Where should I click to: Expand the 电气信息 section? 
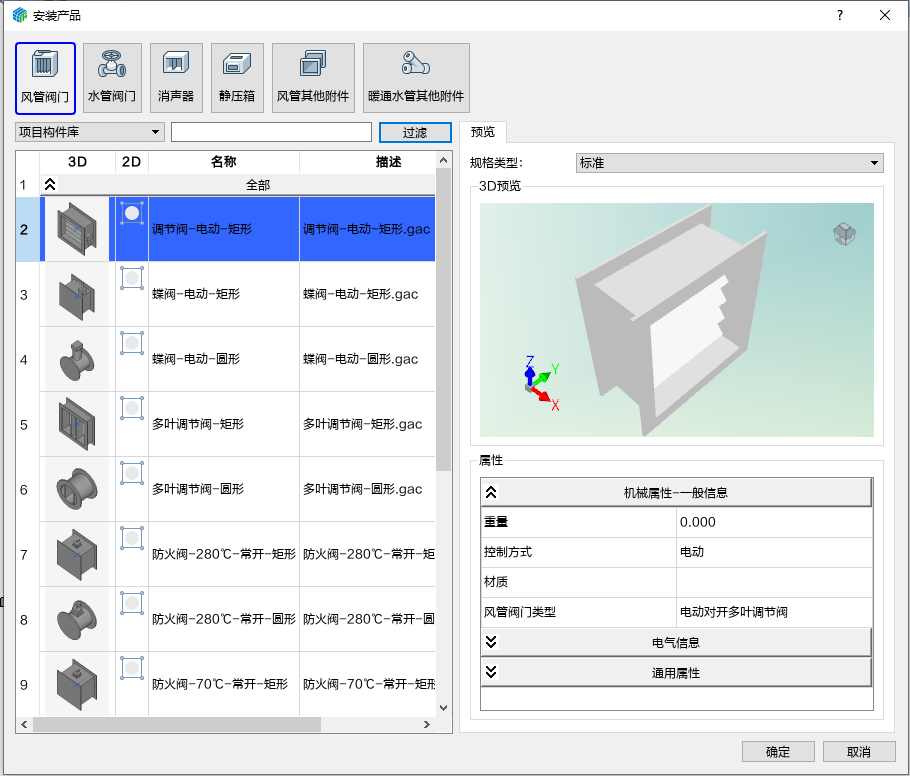pyautogui.click(x=491, y=642)
